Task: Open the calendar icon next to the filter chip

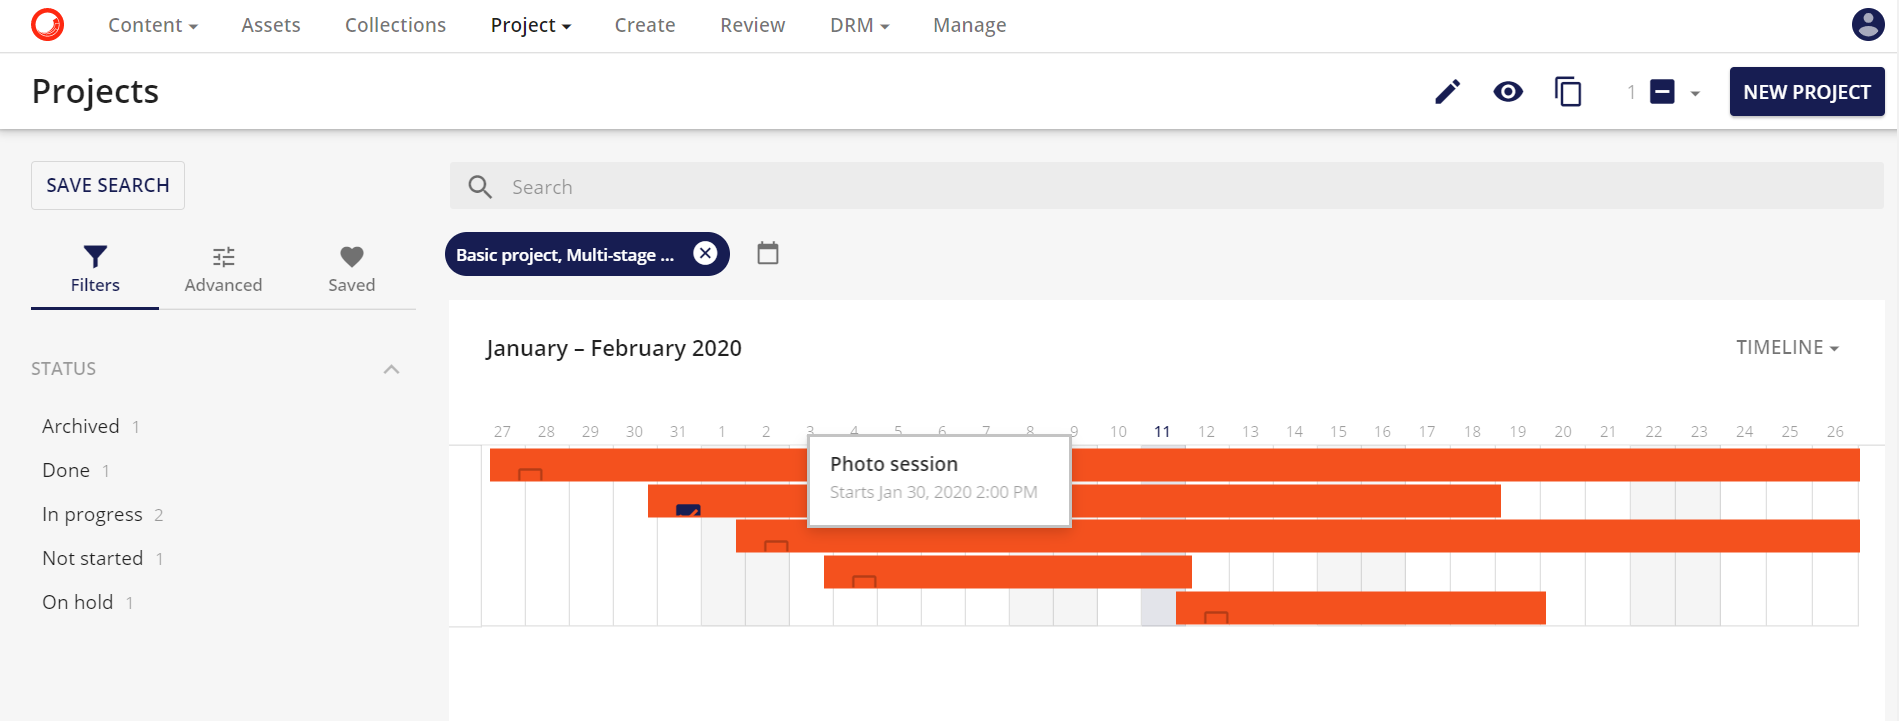Action: 767,253
